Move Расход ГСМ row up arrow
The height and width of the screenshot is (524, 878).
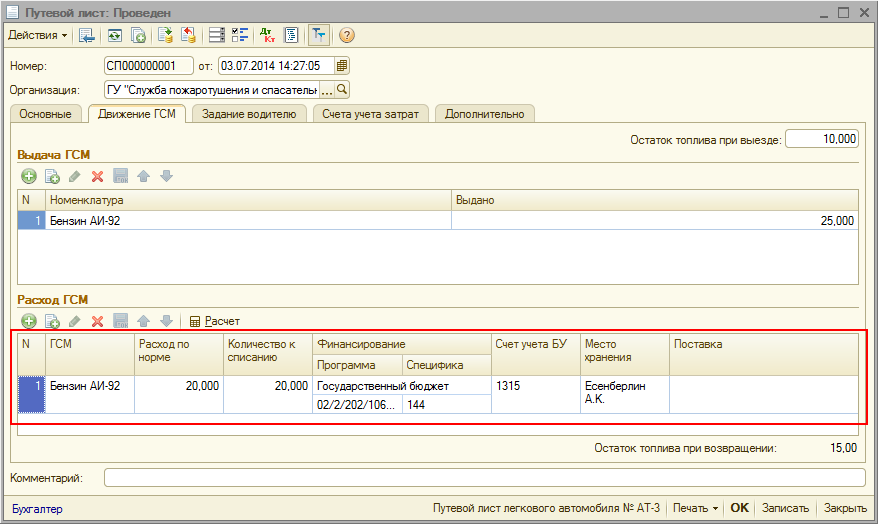(x=144, y=321)
